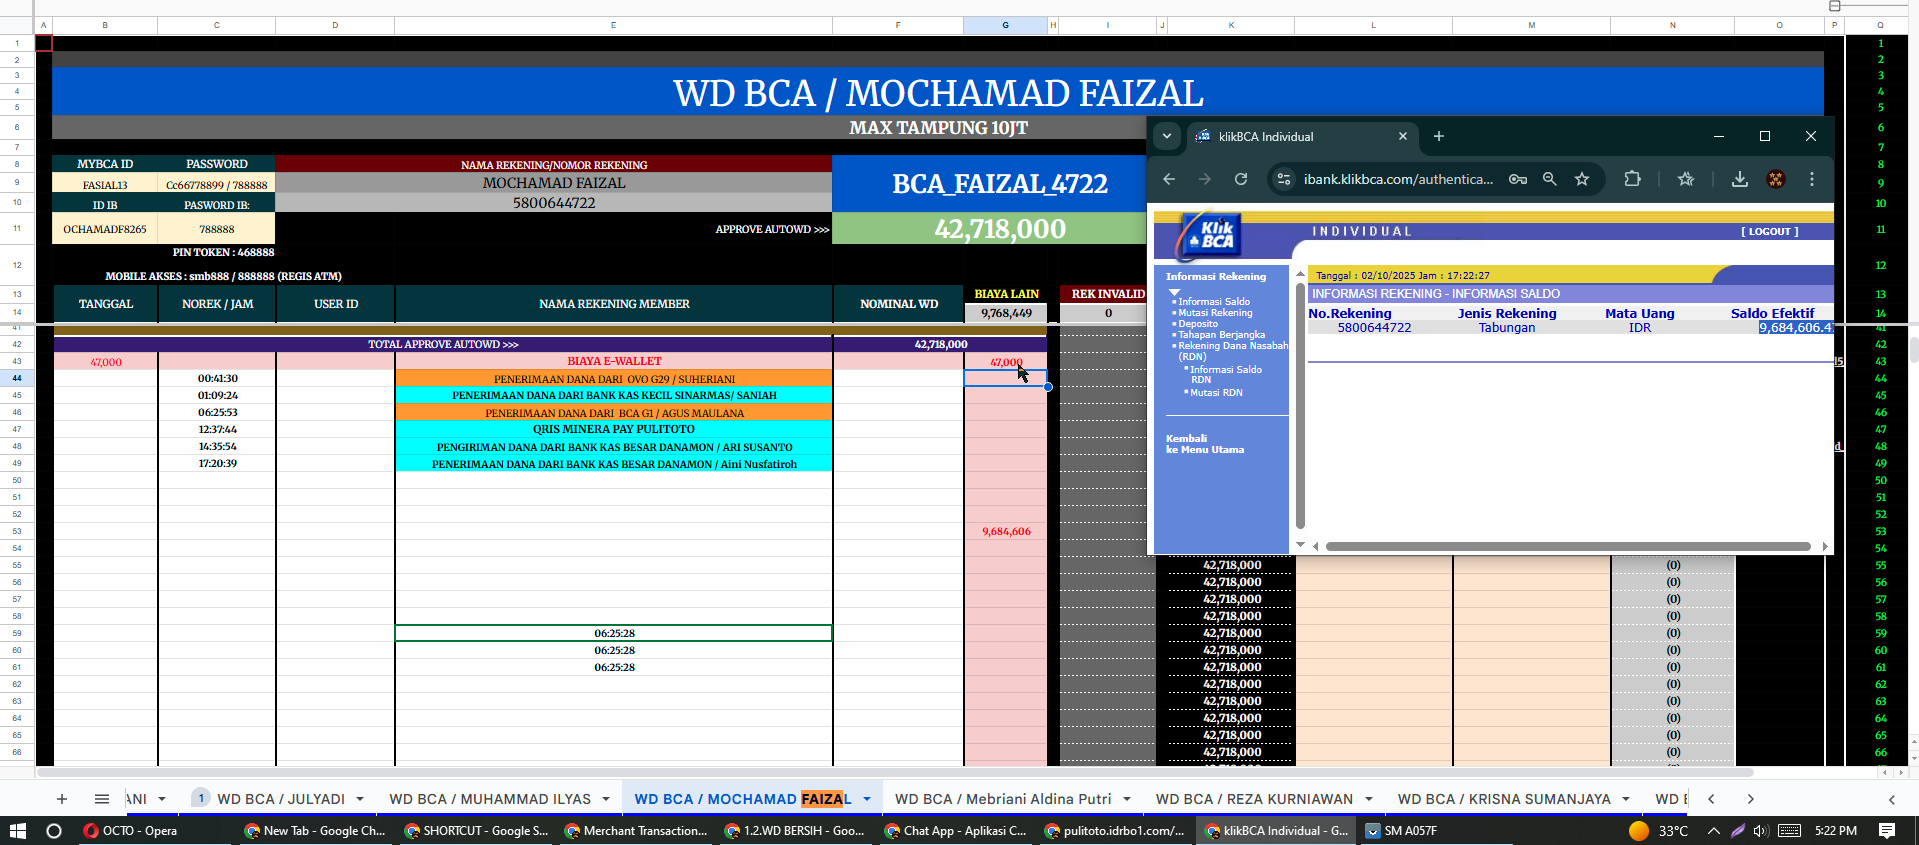
Task: Open the all sheets list icon
Action: pos(102,799)
